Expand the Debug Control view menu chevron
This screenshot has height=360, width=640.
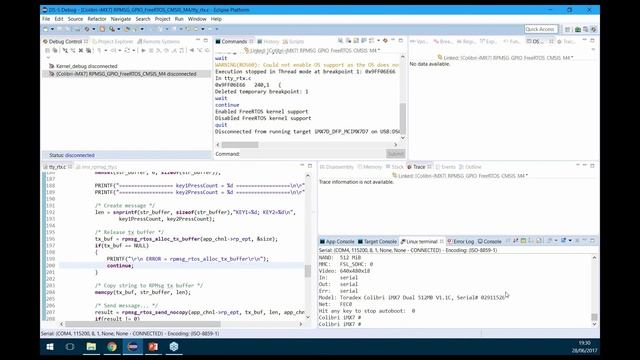click(48, 58)
